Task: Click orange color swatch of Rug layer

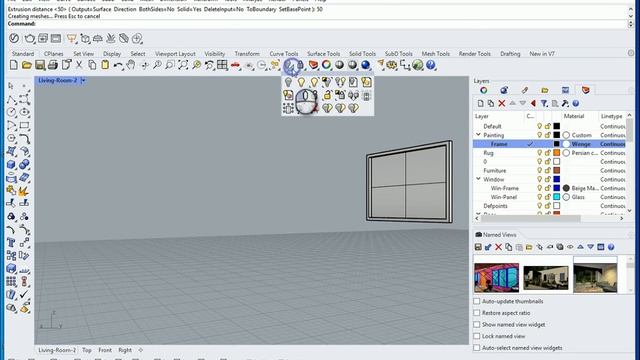Action: (x=556, y=153)
